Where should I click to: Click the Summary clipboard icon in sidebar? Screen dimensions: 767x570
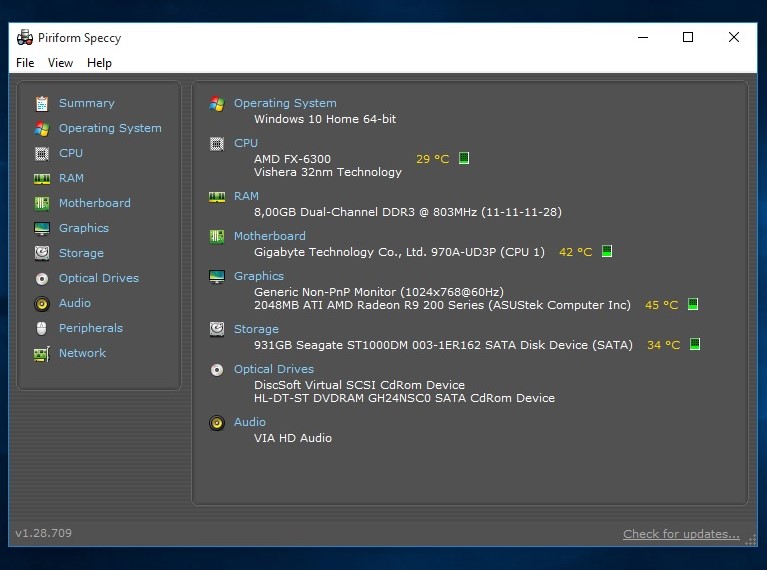(x=42, y=103)
